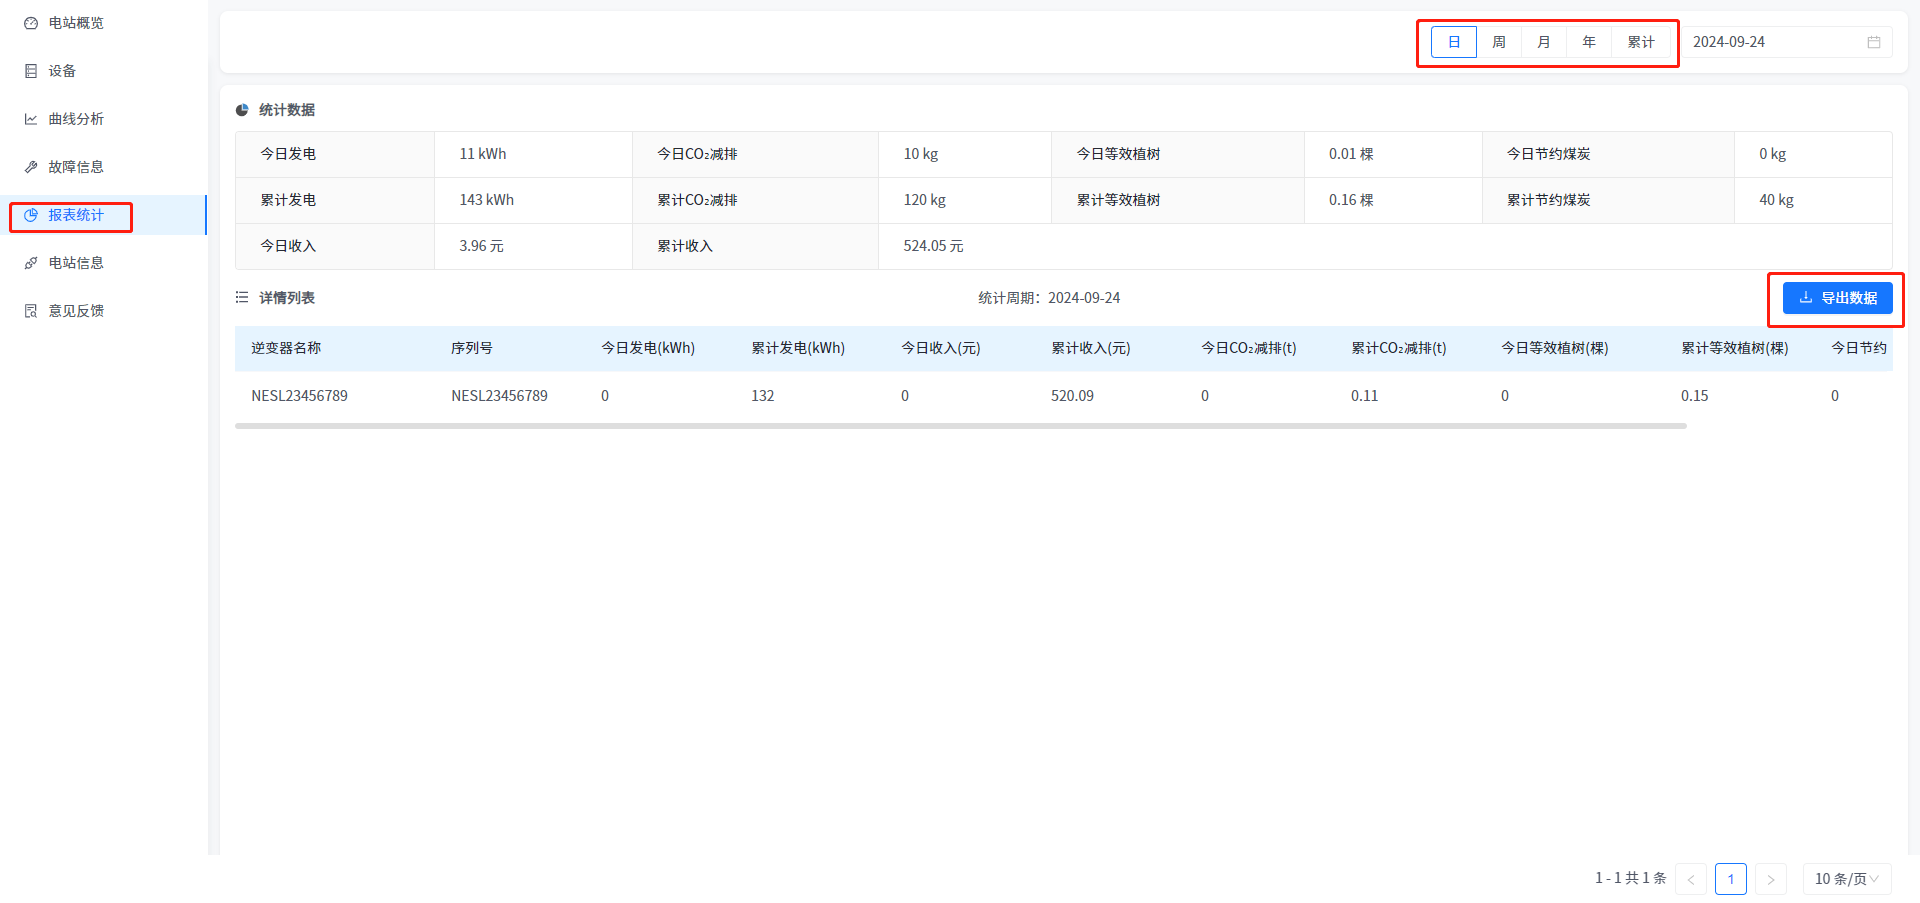The image size is (1920, 903).
Task: Click the table's horizontal scrollbar
Action: point(960,426)
